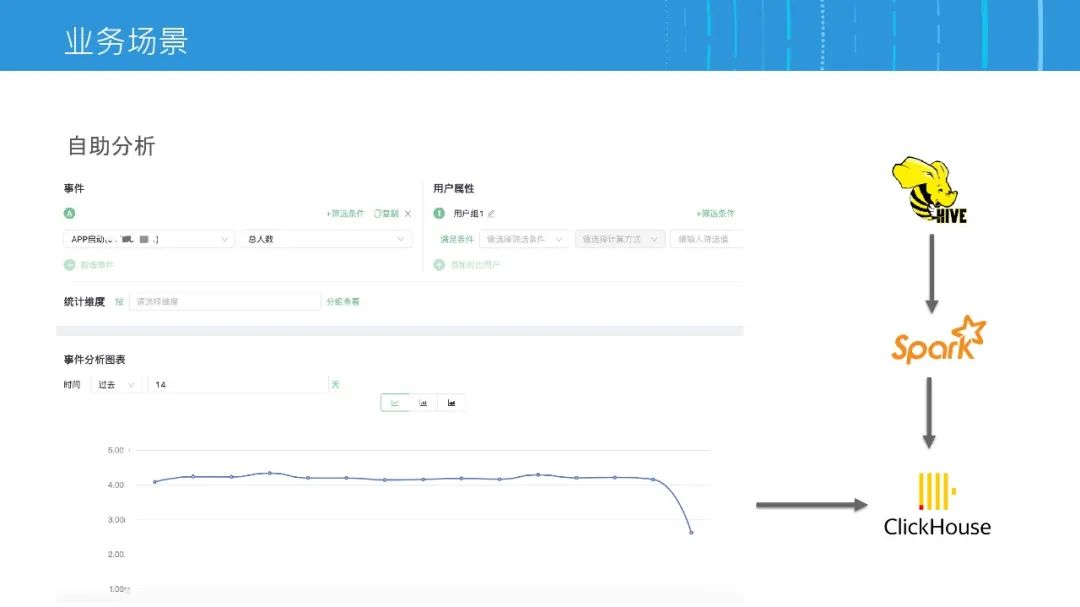Screen dimensions: 1080x607
Task: Open the 满足条件 filter condition dropdown
Action: [x=524, y=239]
